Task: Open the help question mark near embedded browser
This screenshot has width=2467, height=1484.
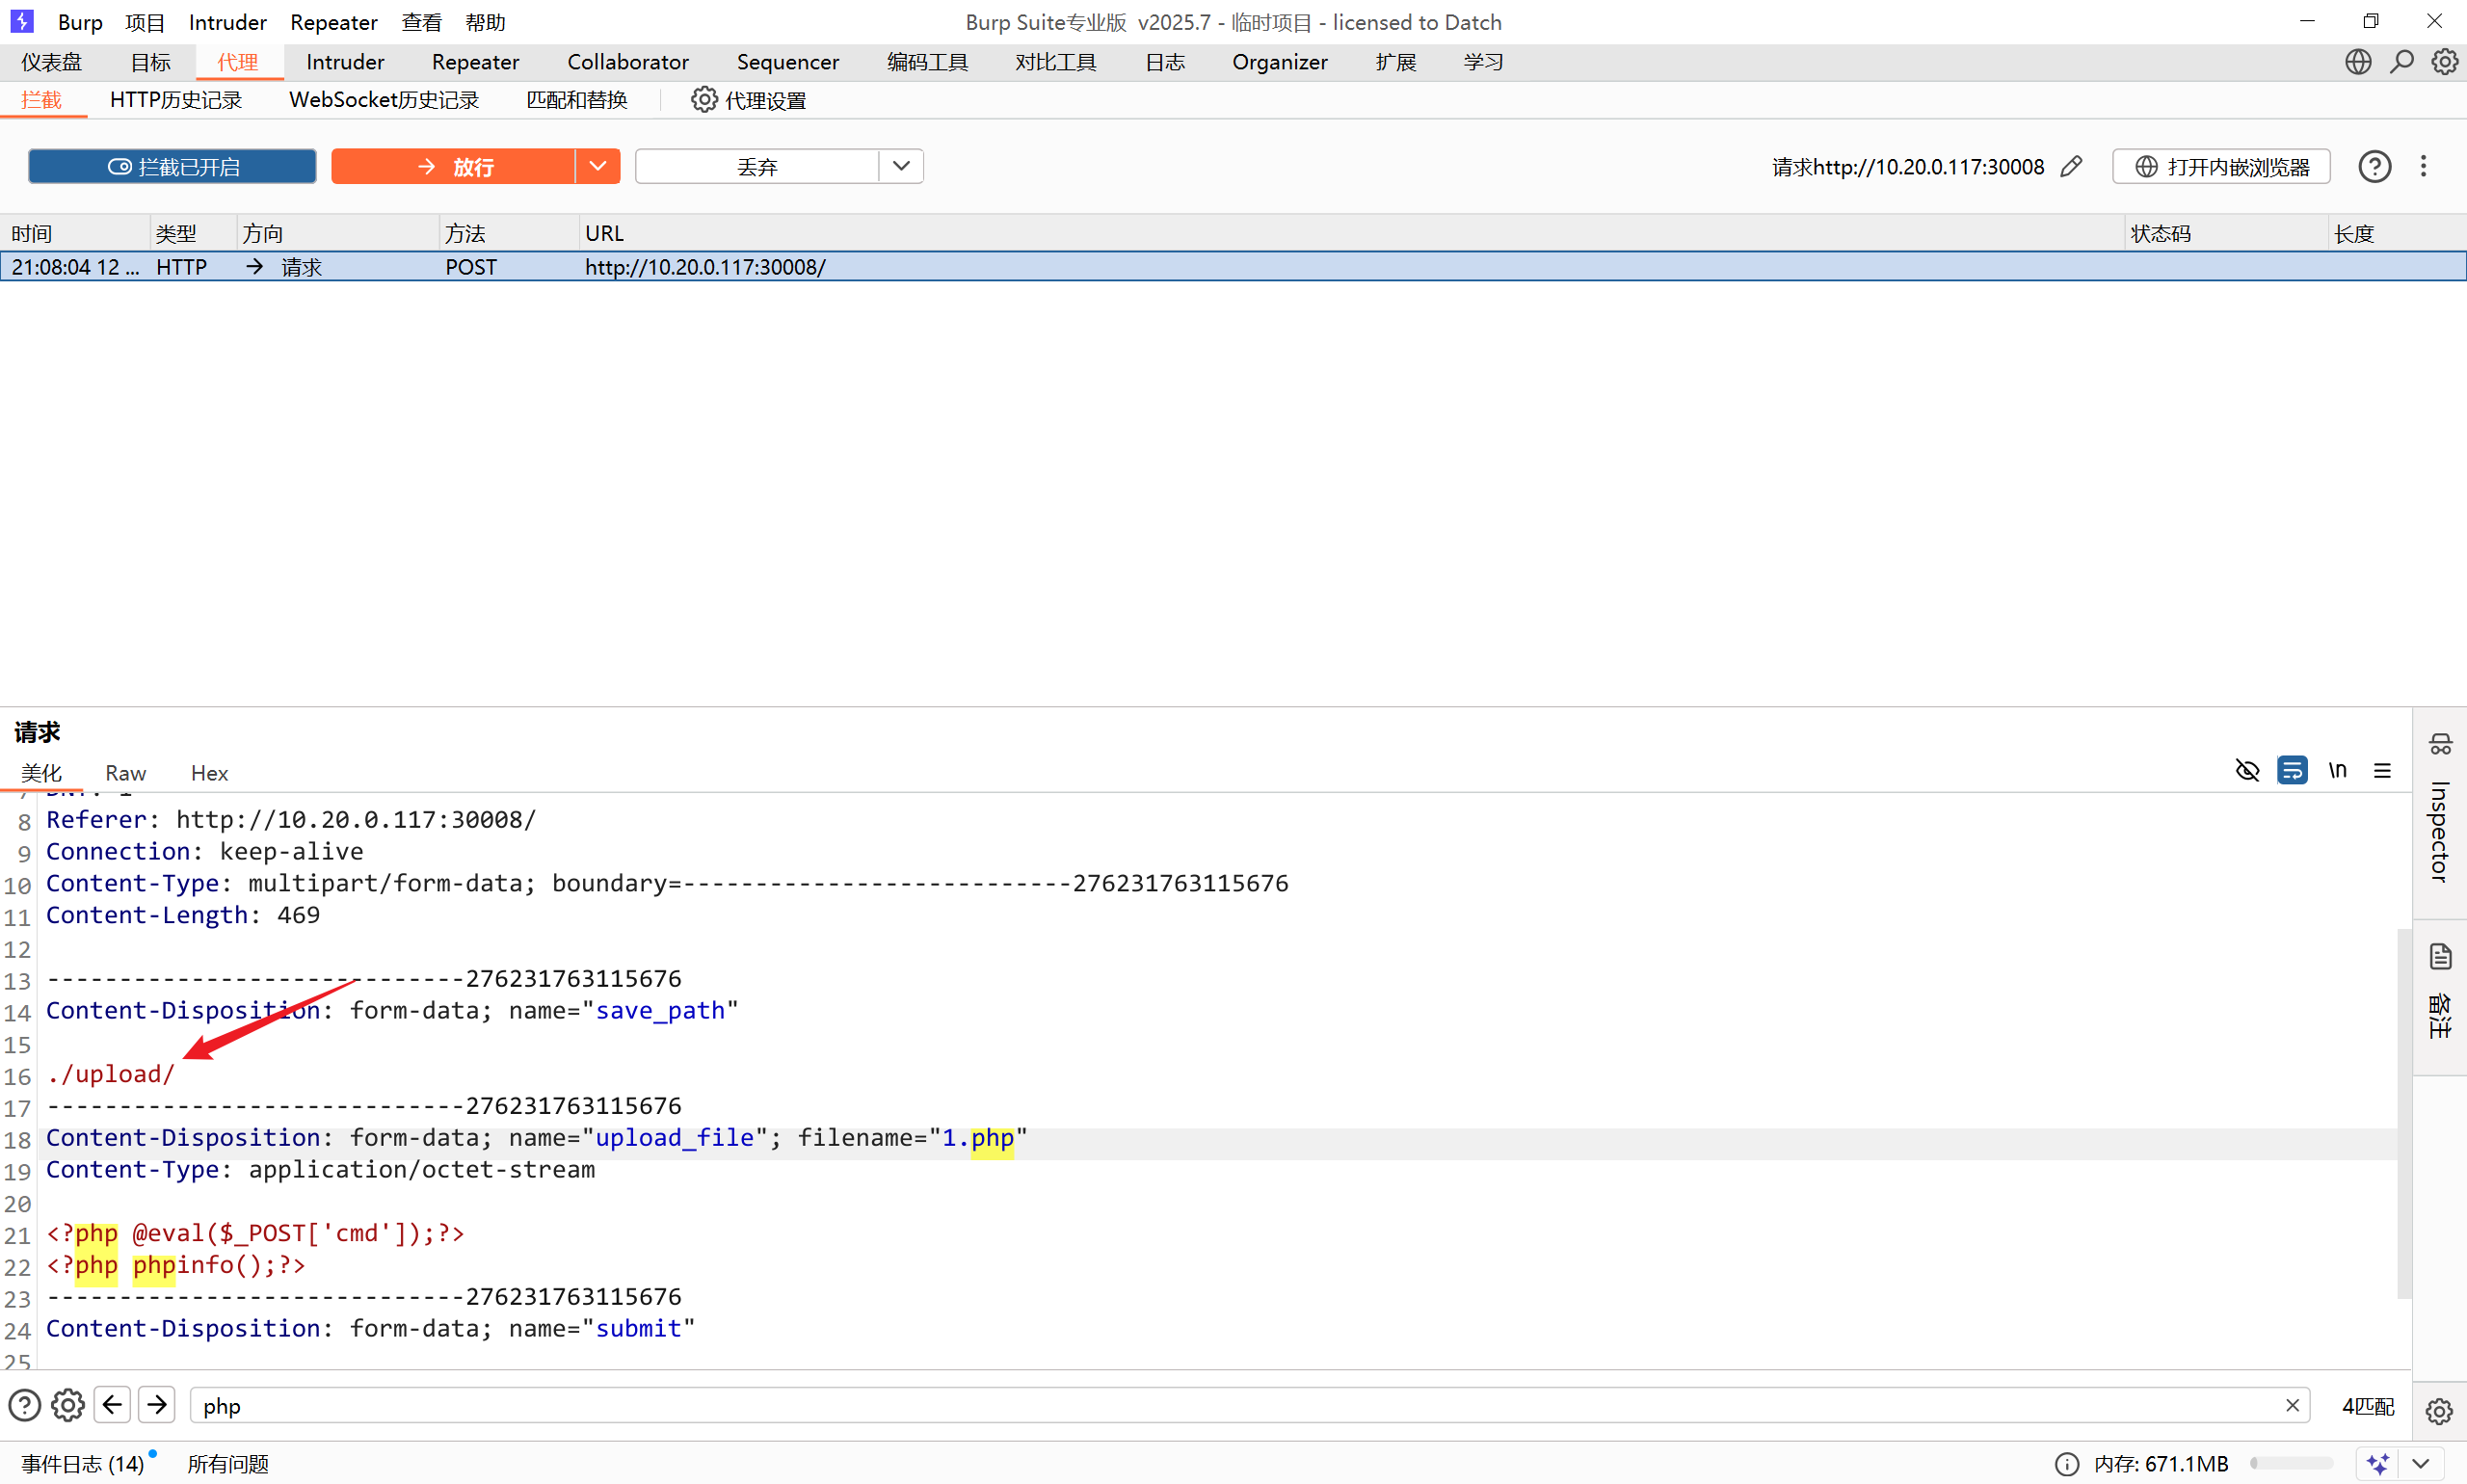Action: [2374, 166]
